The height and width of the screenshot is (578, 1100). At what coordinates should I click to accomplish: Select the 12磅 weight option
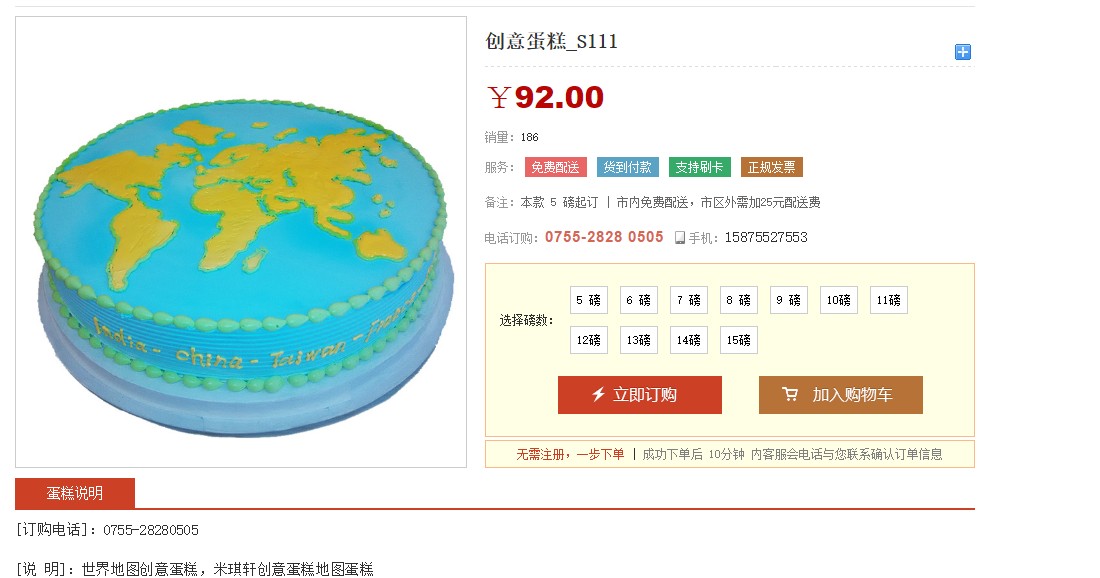coord(589,340)
